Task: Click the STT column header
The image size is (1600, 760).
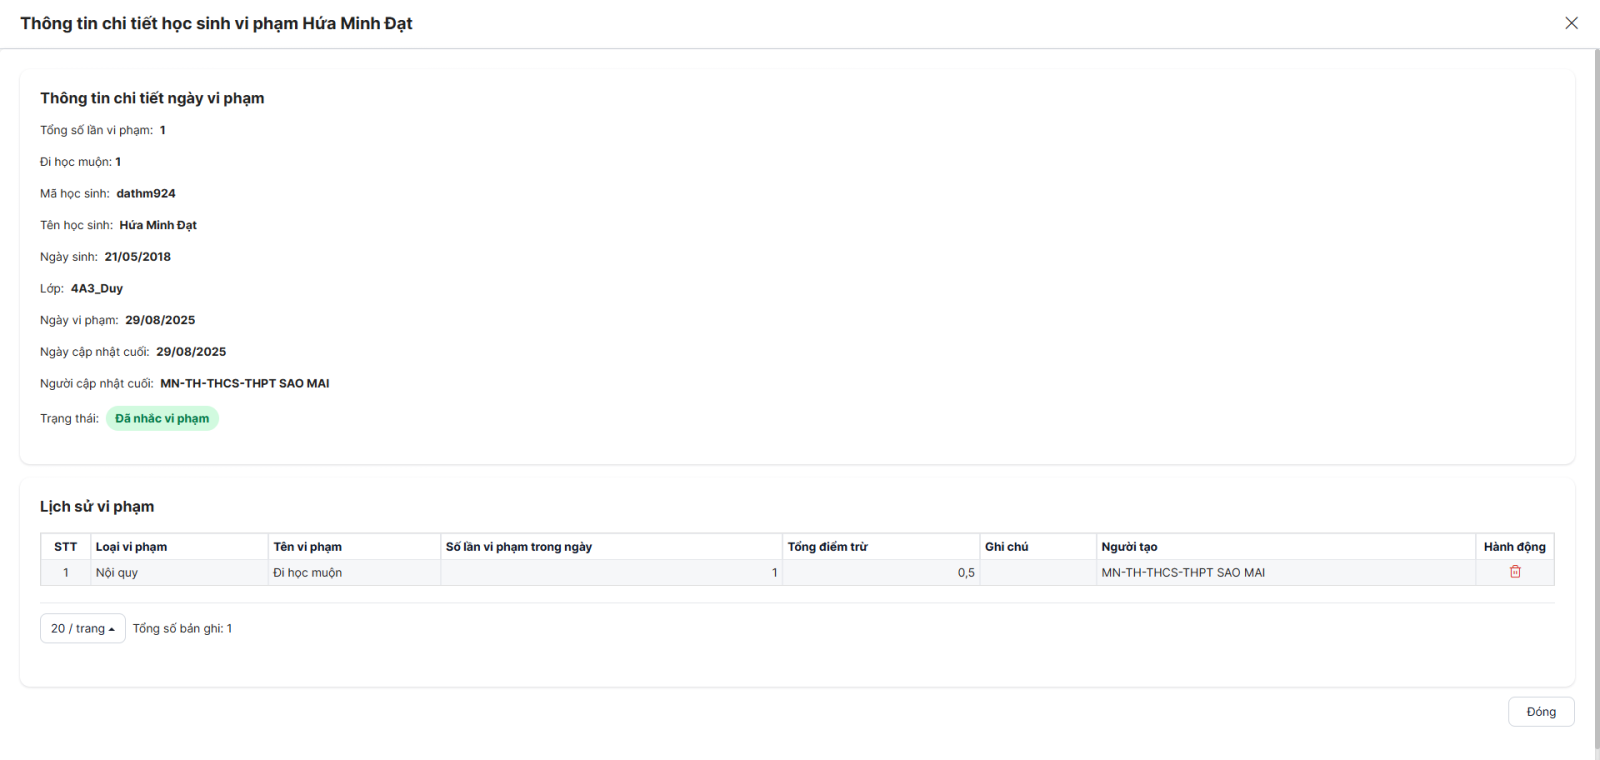Action: click(x=65, y=547)
